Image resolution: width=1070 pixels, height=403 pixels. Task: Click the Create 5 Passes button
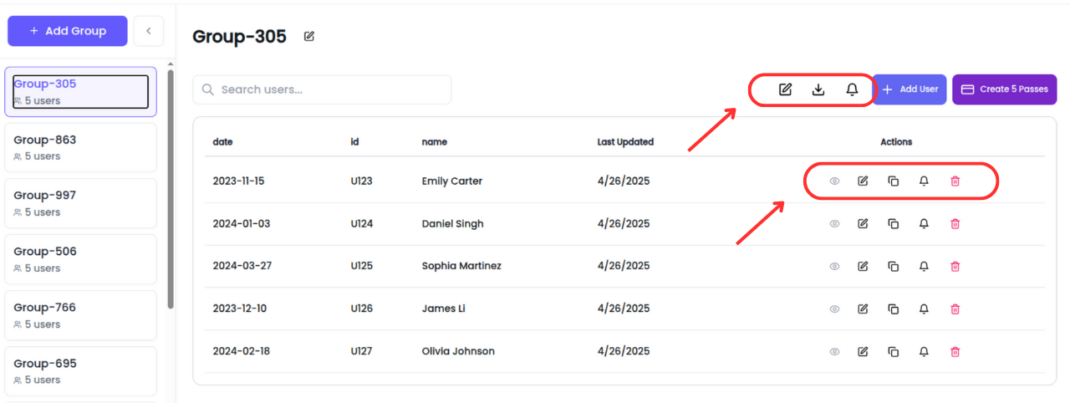[1004, 89]
